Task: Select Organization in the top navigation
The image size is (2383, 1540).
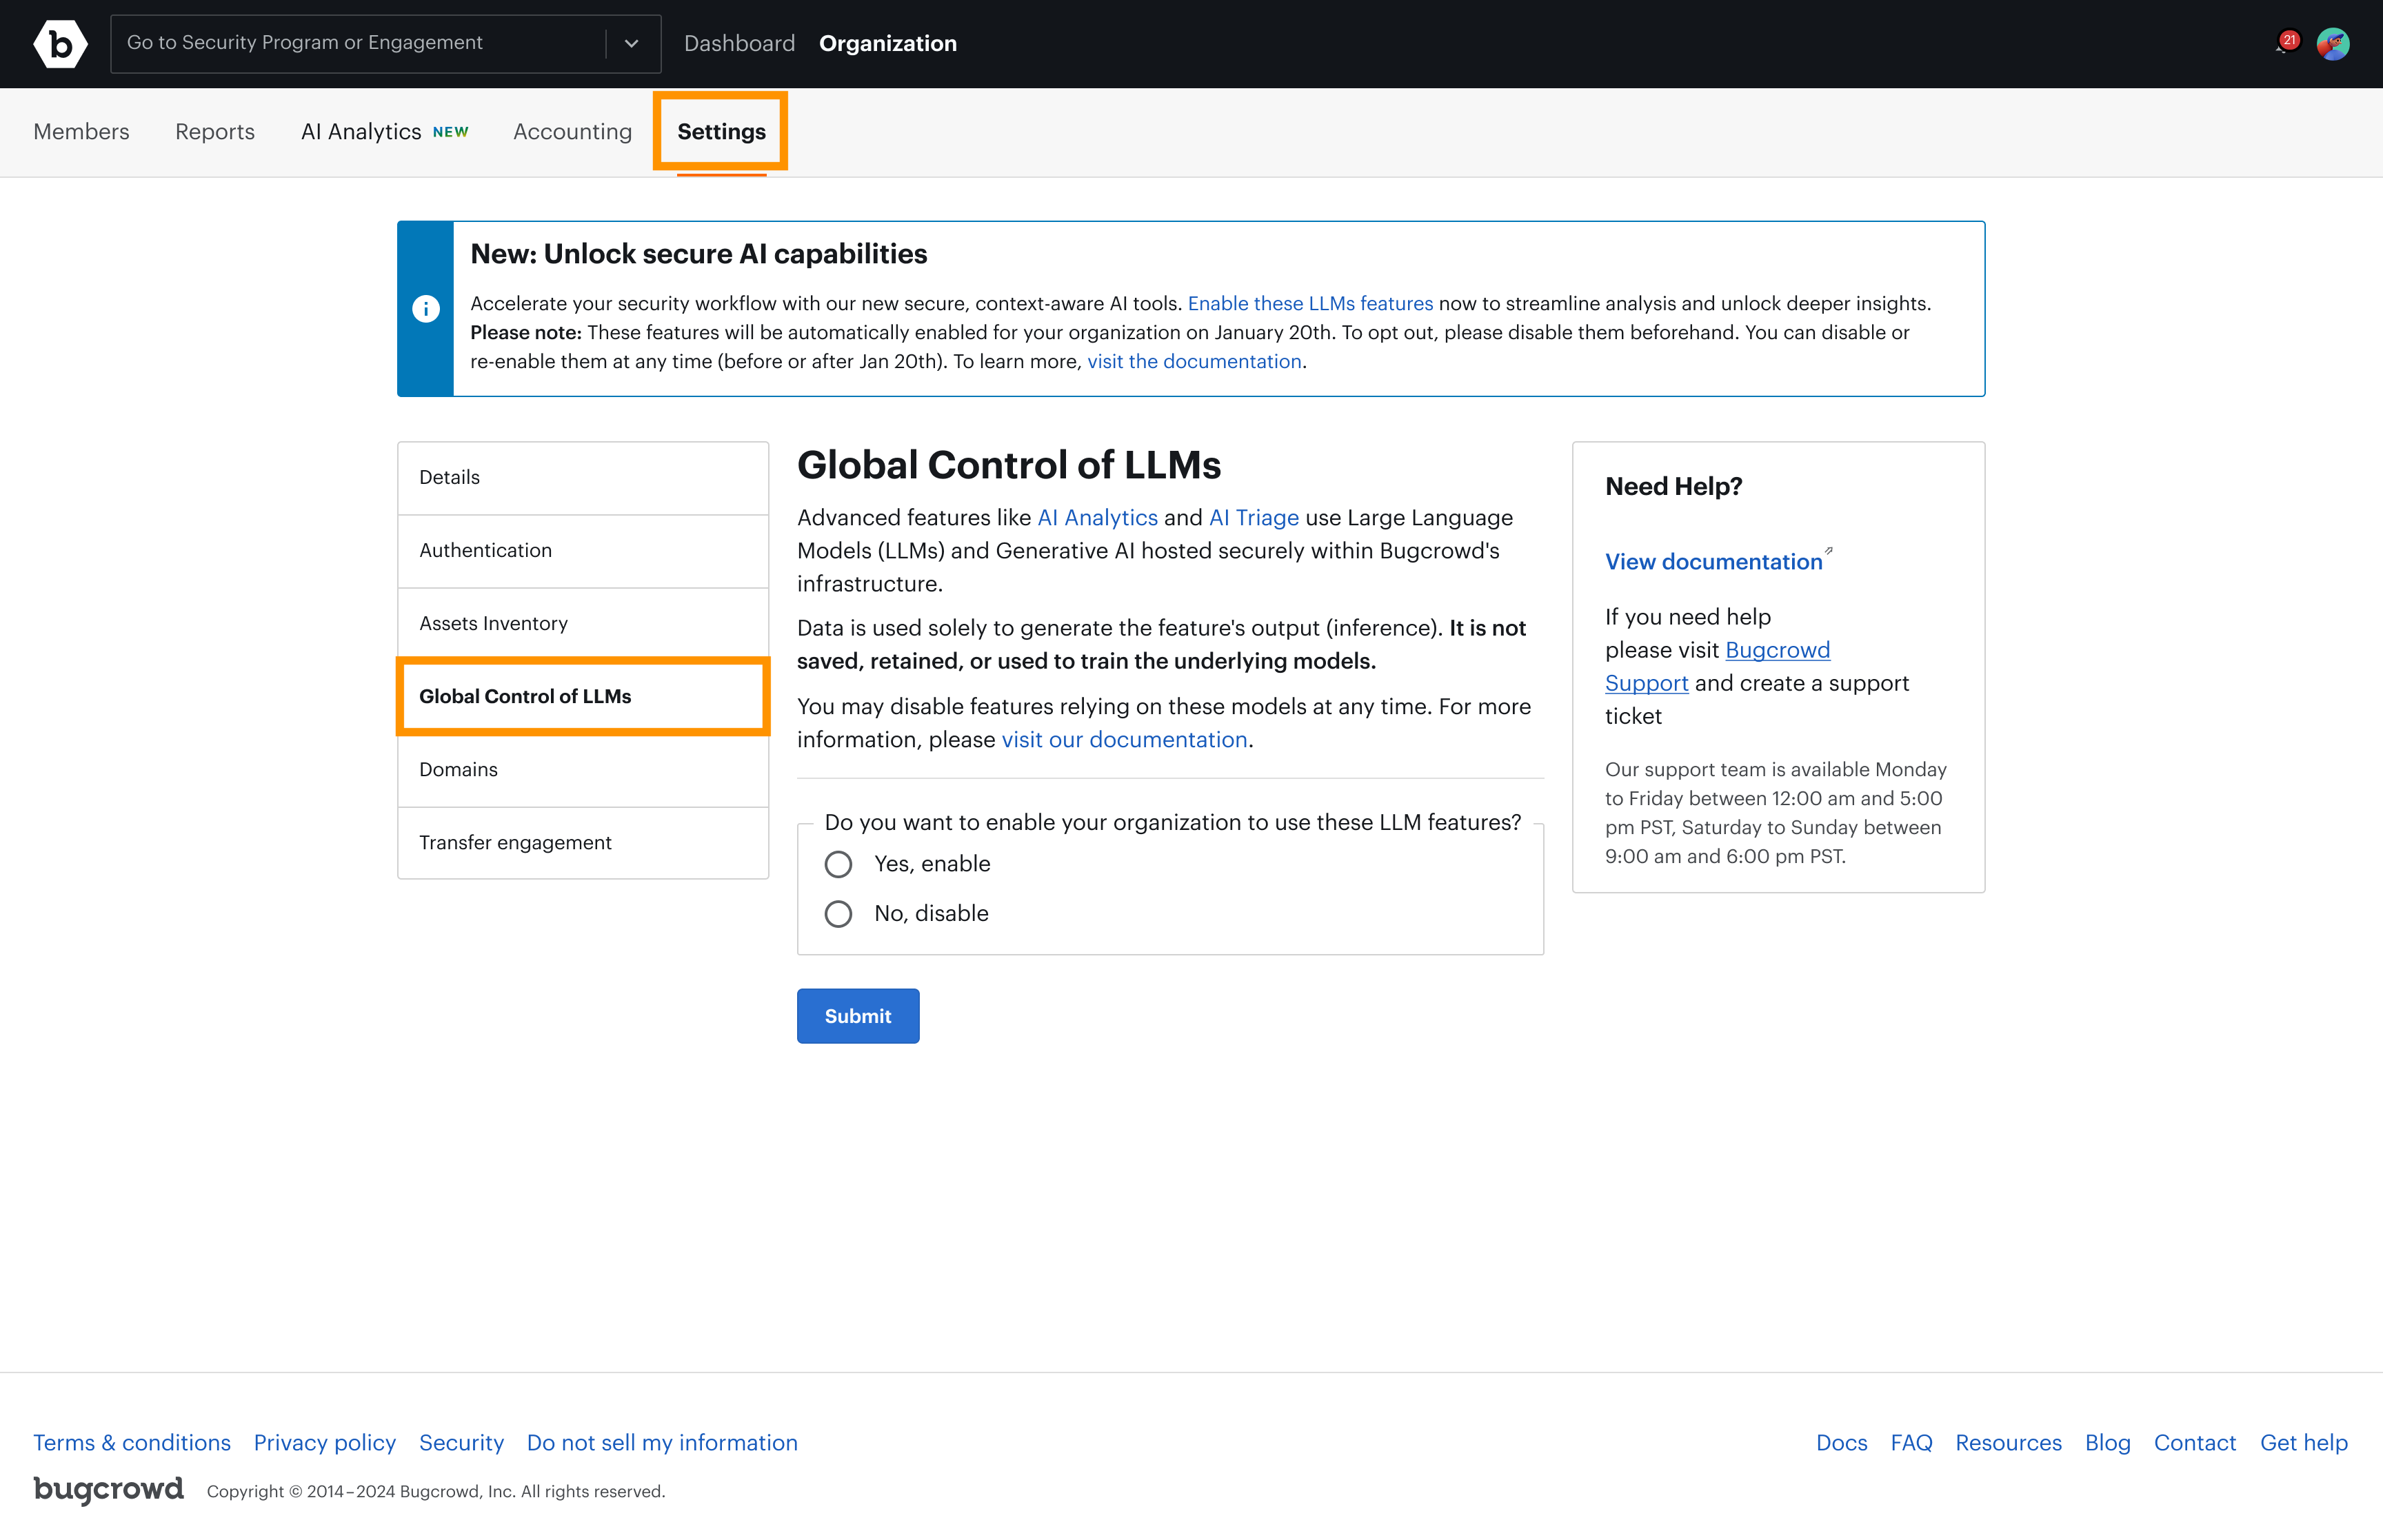Action: pos(888,43)
